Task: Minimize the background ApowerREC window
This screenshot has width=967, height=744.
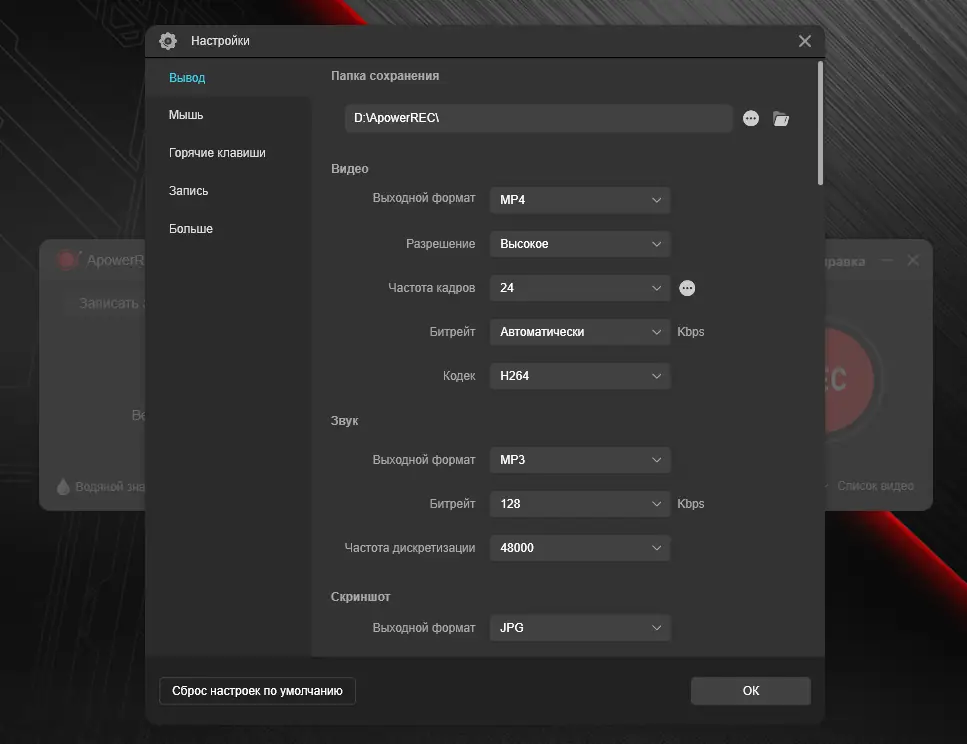Action: 887,261
